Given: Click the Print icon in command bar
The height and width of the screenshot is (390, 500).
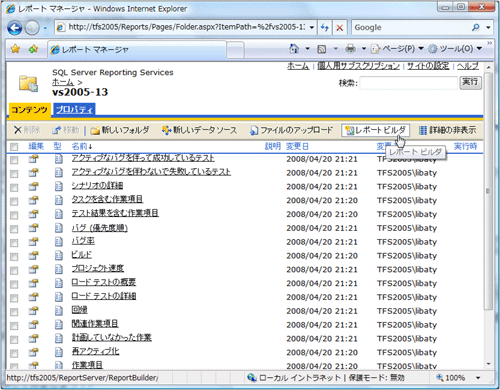Looking at the screenshot, I should pyautogui.click(x=350, y=49).
